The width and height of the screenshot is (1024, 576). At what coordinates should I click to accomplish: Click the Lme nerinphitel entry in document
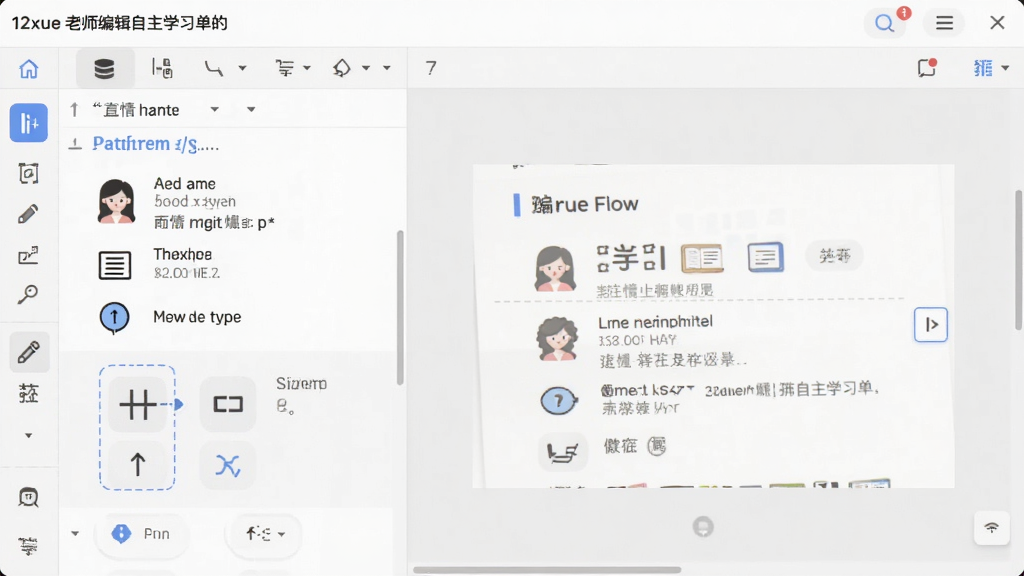(x=655, y=322)
